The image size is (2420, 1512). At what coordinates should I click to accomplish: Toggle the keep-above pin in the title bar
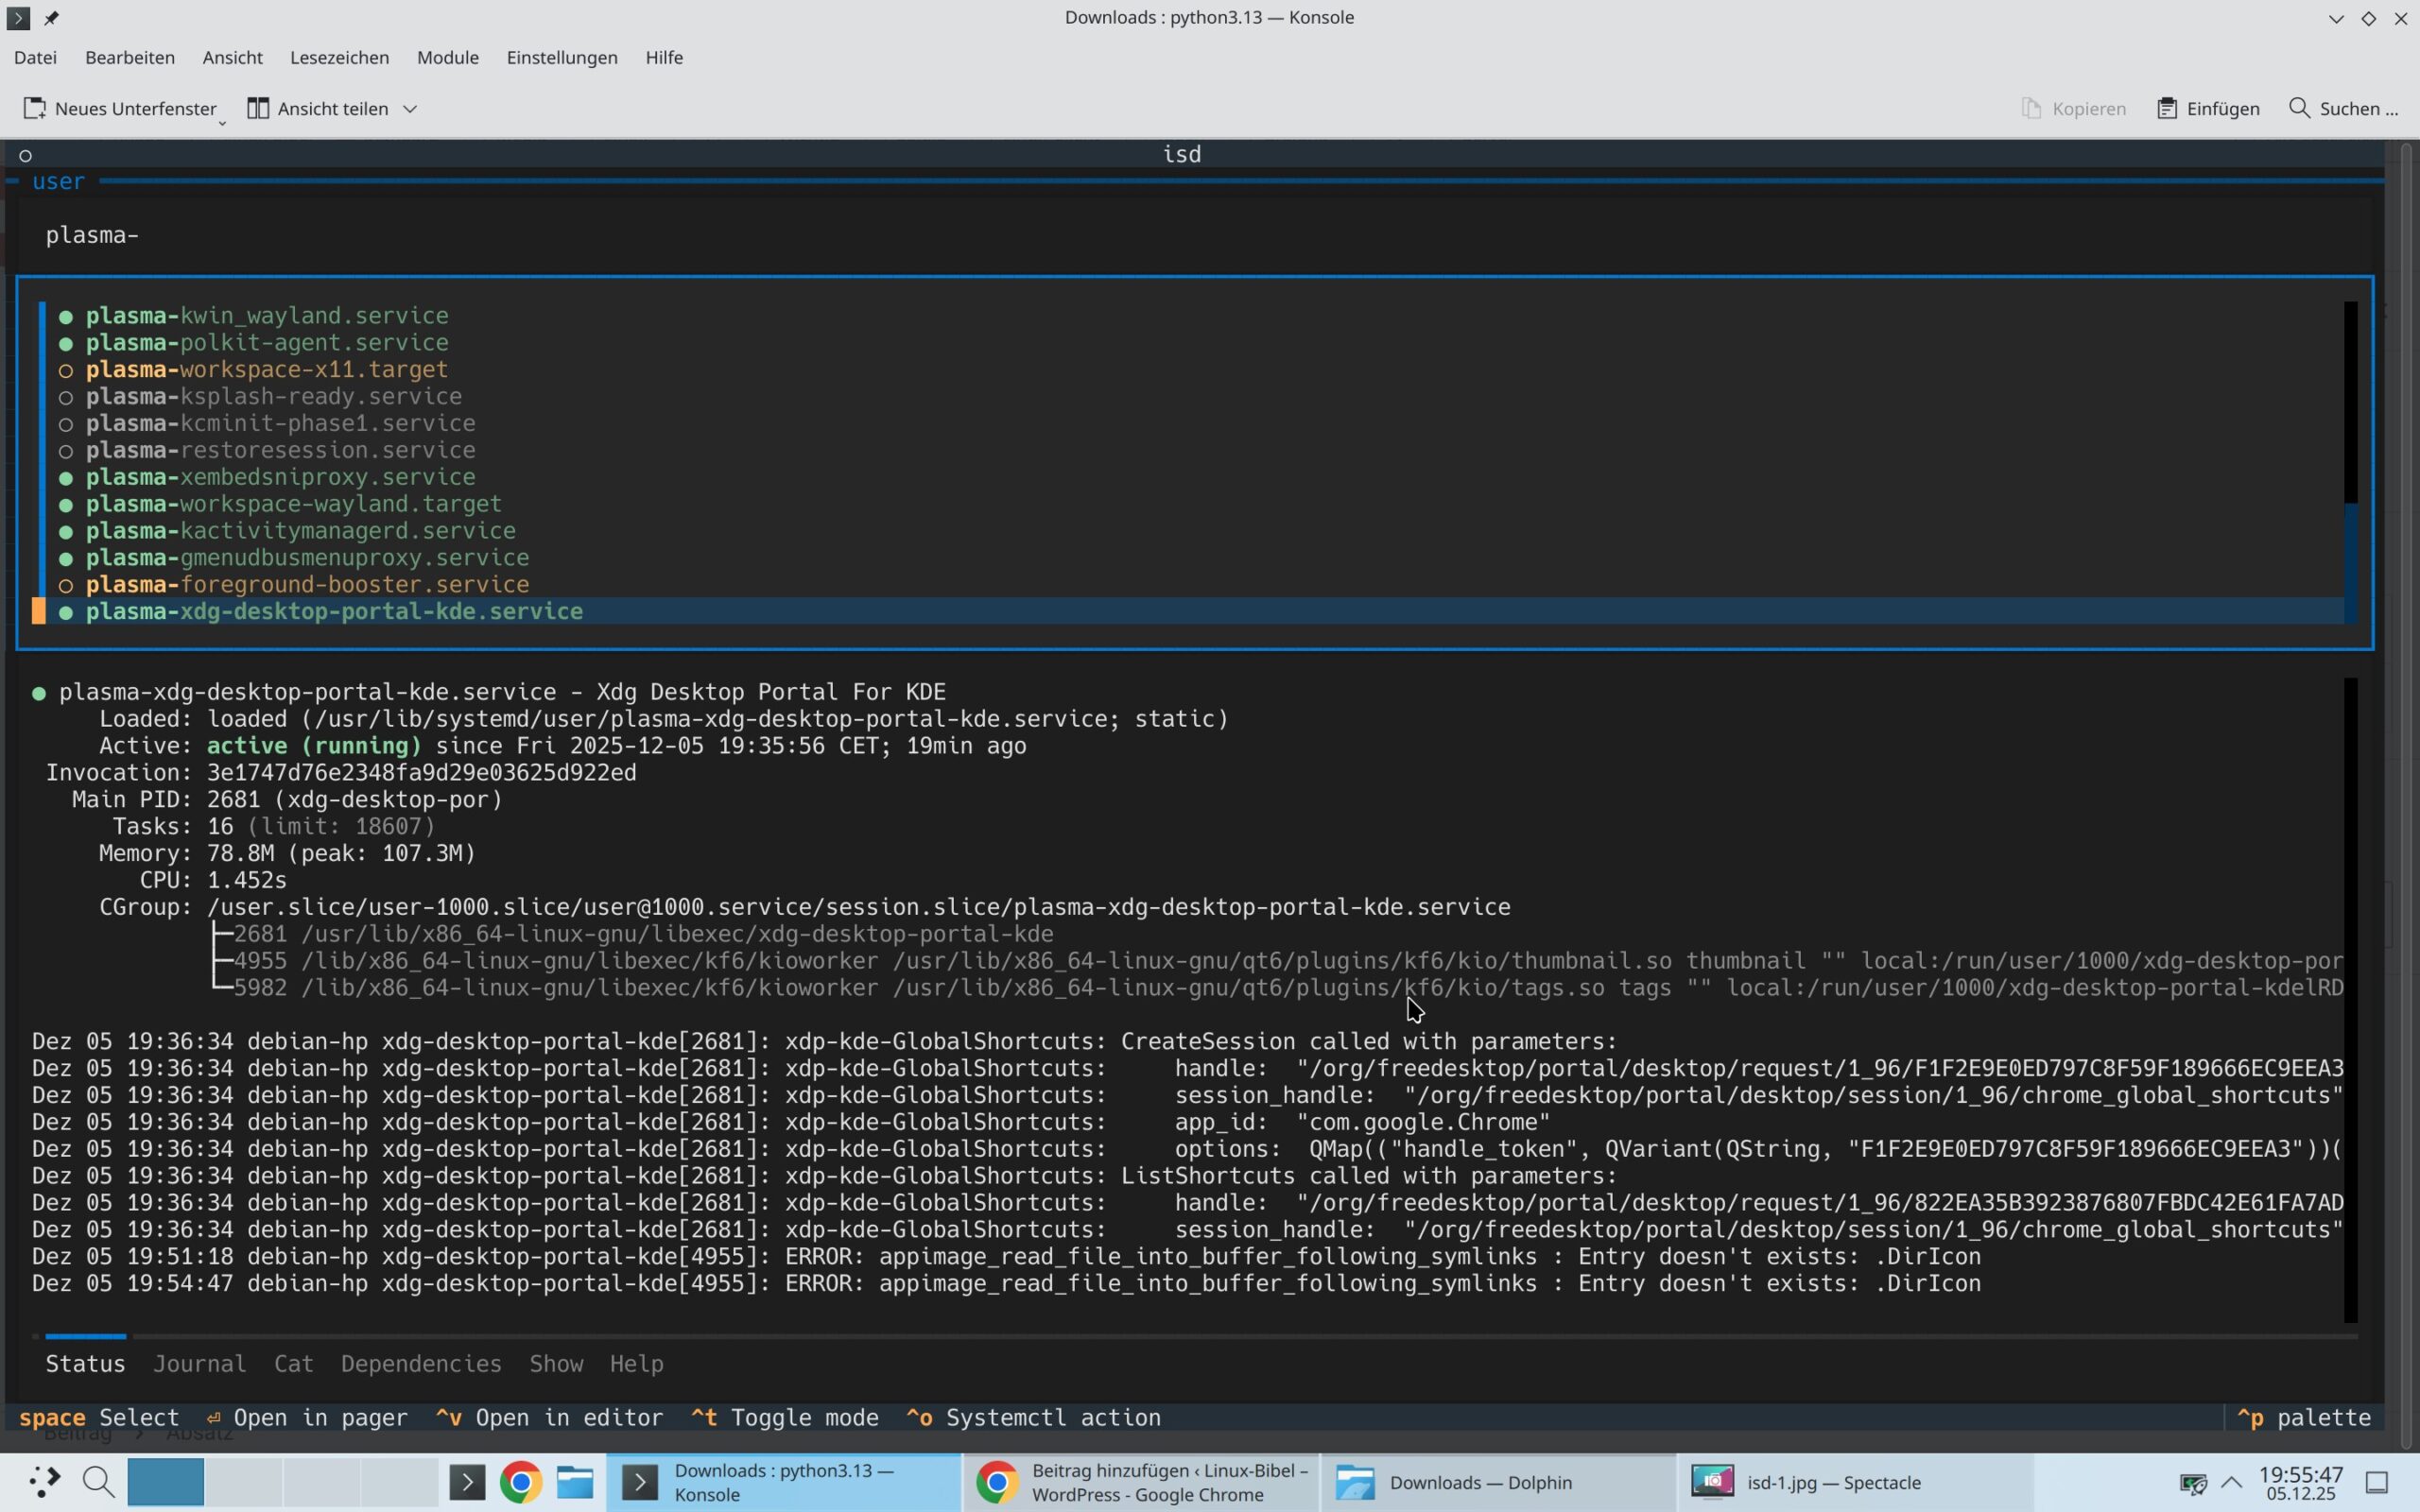click(51, 17)
